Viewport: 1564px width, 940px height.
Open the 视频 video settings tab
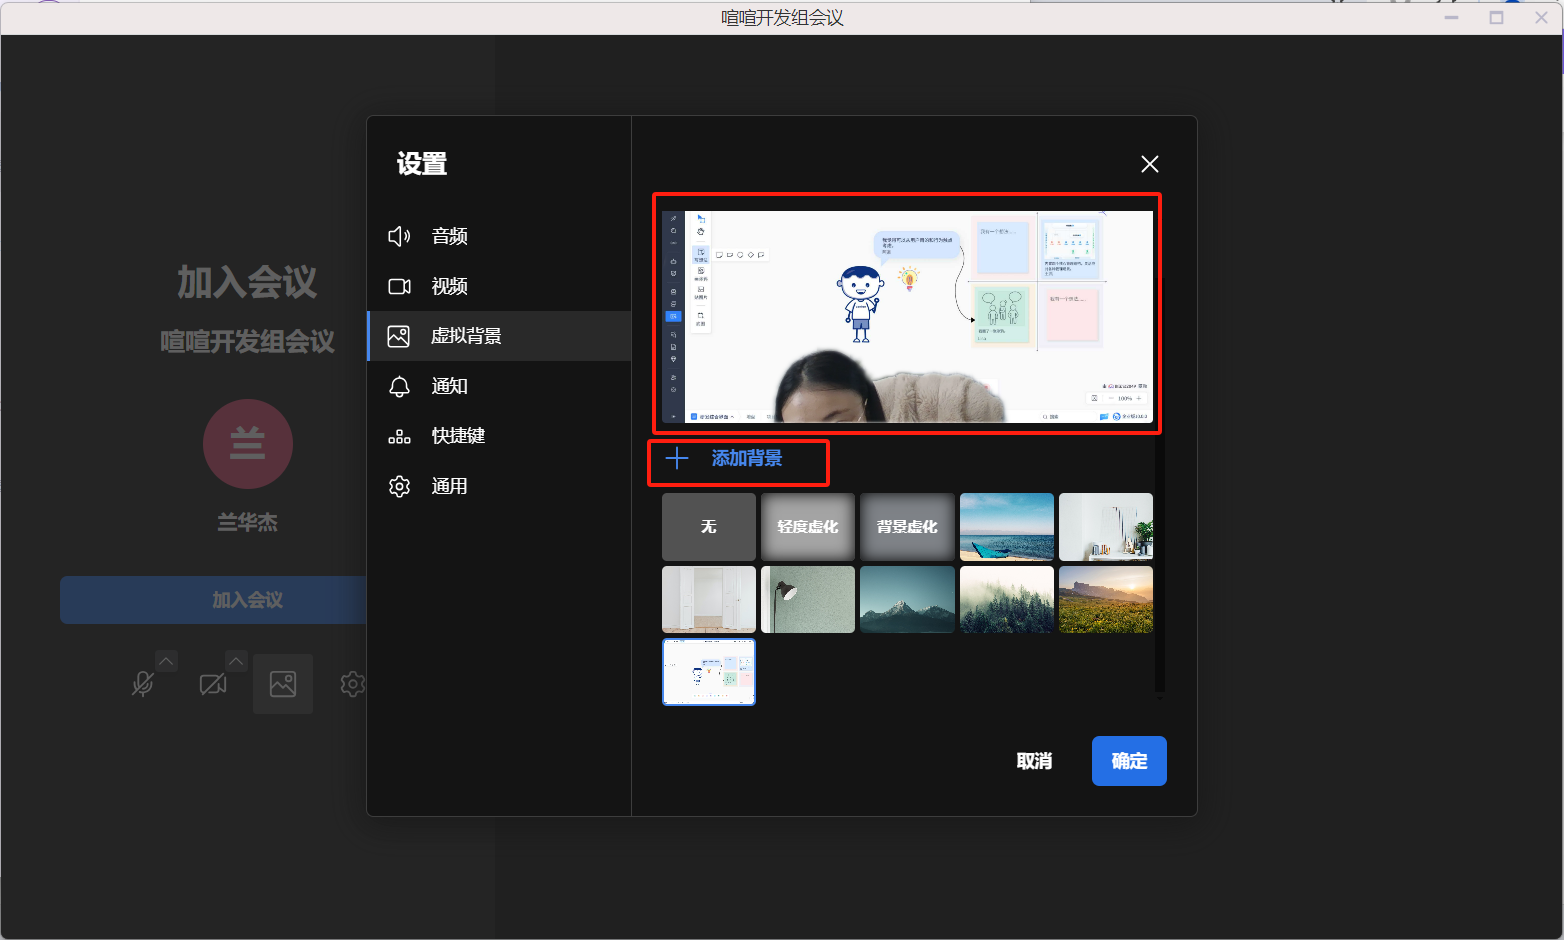coord(449,286)
